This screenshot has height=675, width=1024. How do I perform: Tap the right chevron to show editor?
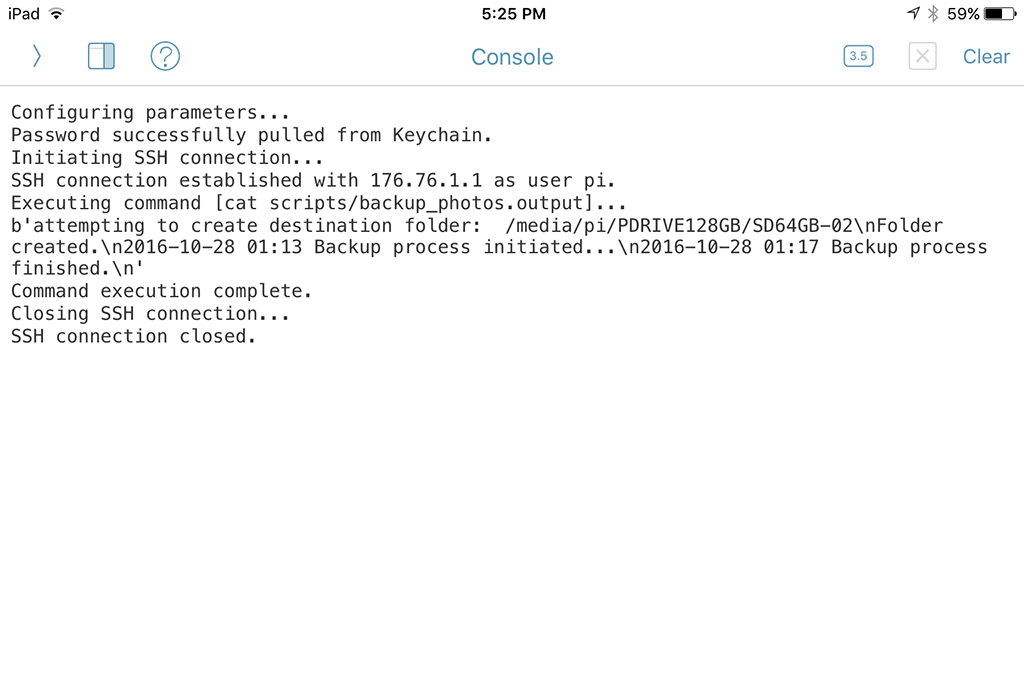pos(37,56)
